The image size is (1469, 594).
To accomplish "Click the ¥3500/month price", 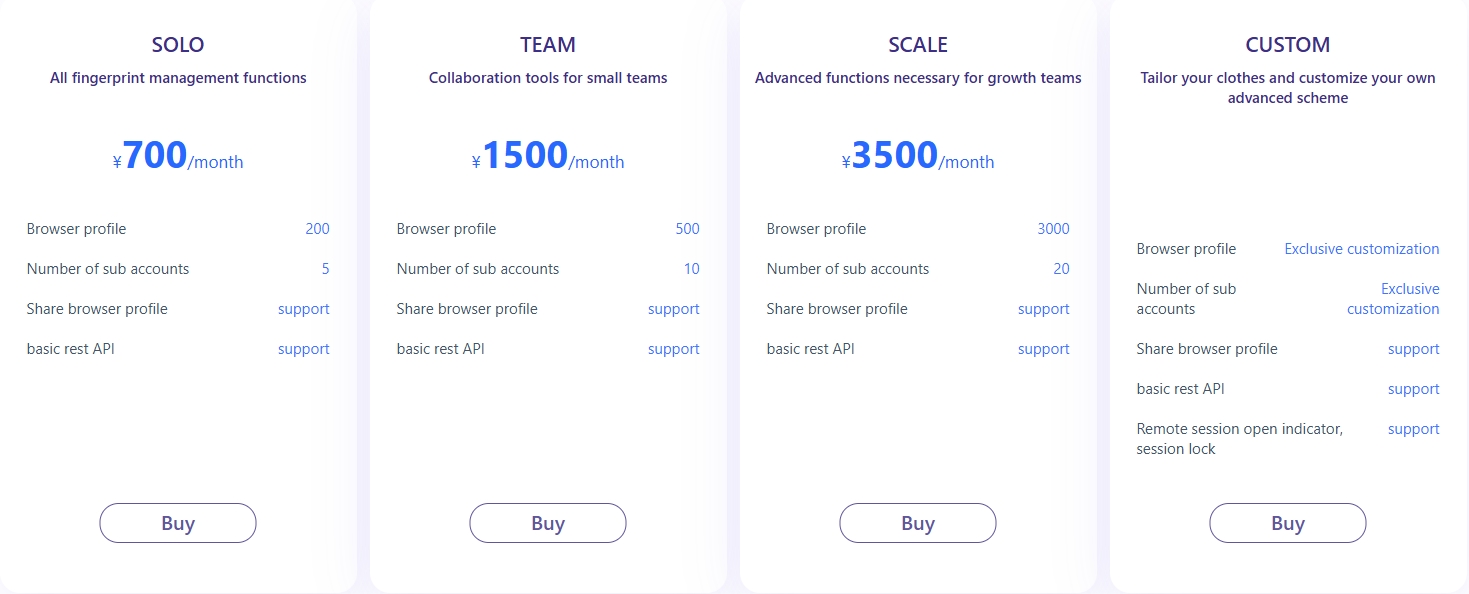I will coord(918,157).
